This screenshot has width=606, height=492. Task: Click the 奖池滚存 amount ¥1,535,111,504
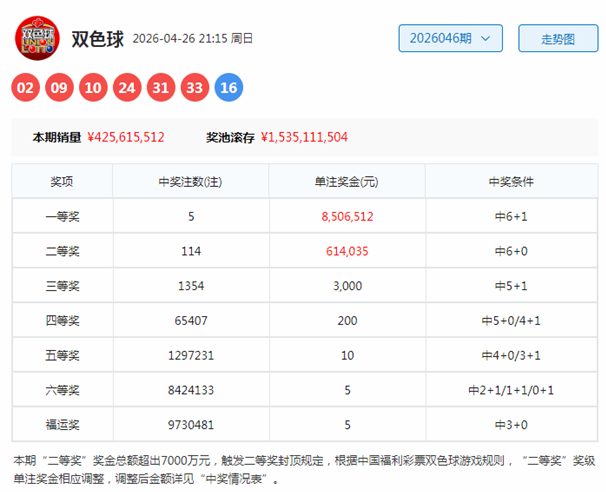click(304, 137)
